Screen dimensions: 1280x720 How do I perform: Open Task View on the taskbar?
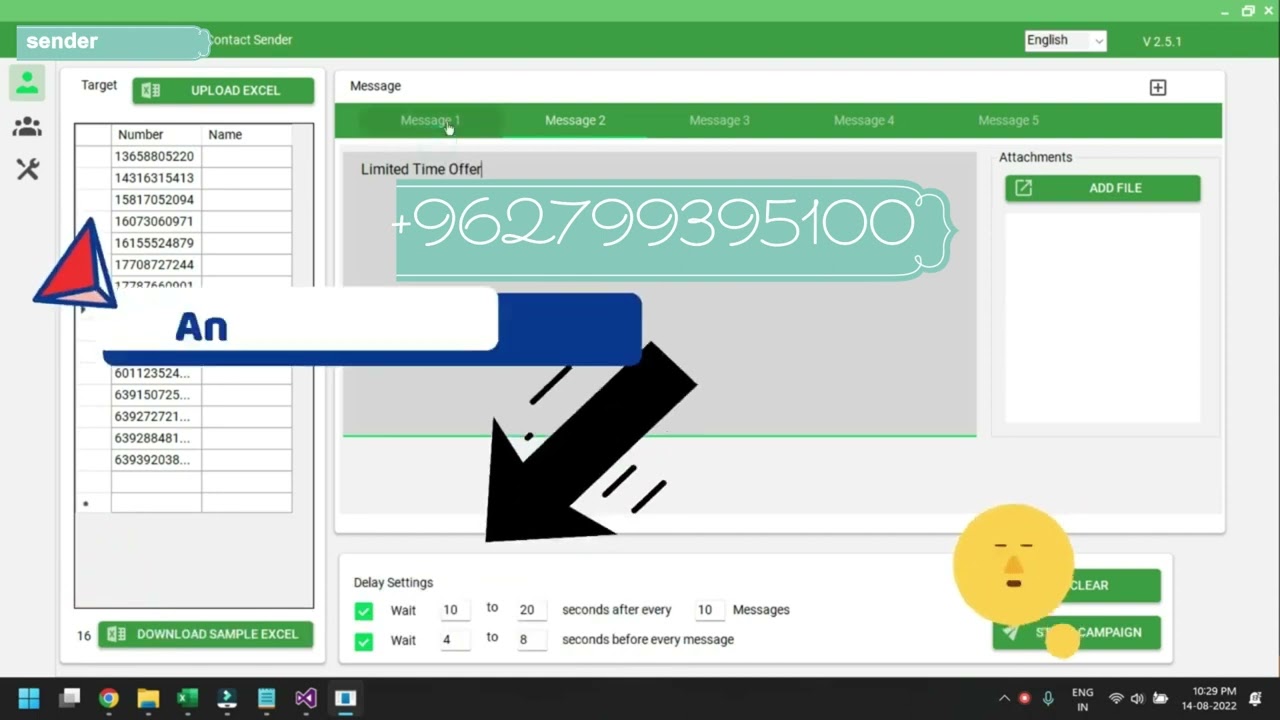[69, 698]
